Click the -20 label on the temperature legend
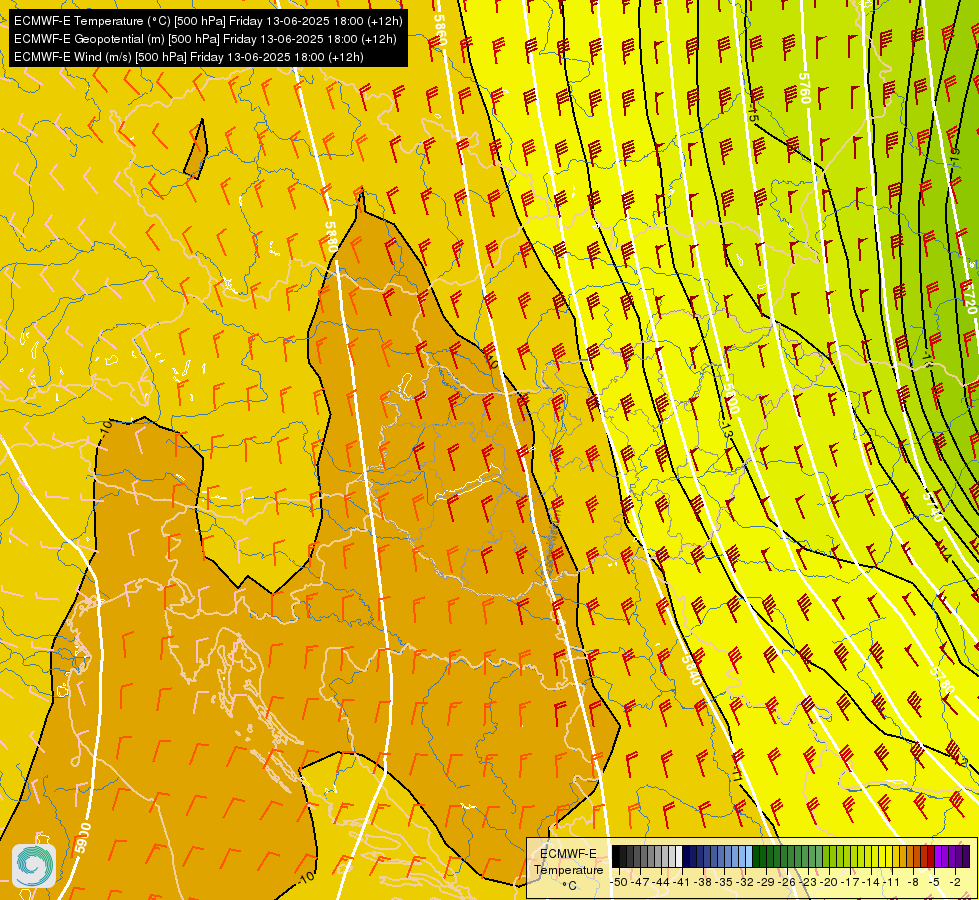 [x=830, y=882]
